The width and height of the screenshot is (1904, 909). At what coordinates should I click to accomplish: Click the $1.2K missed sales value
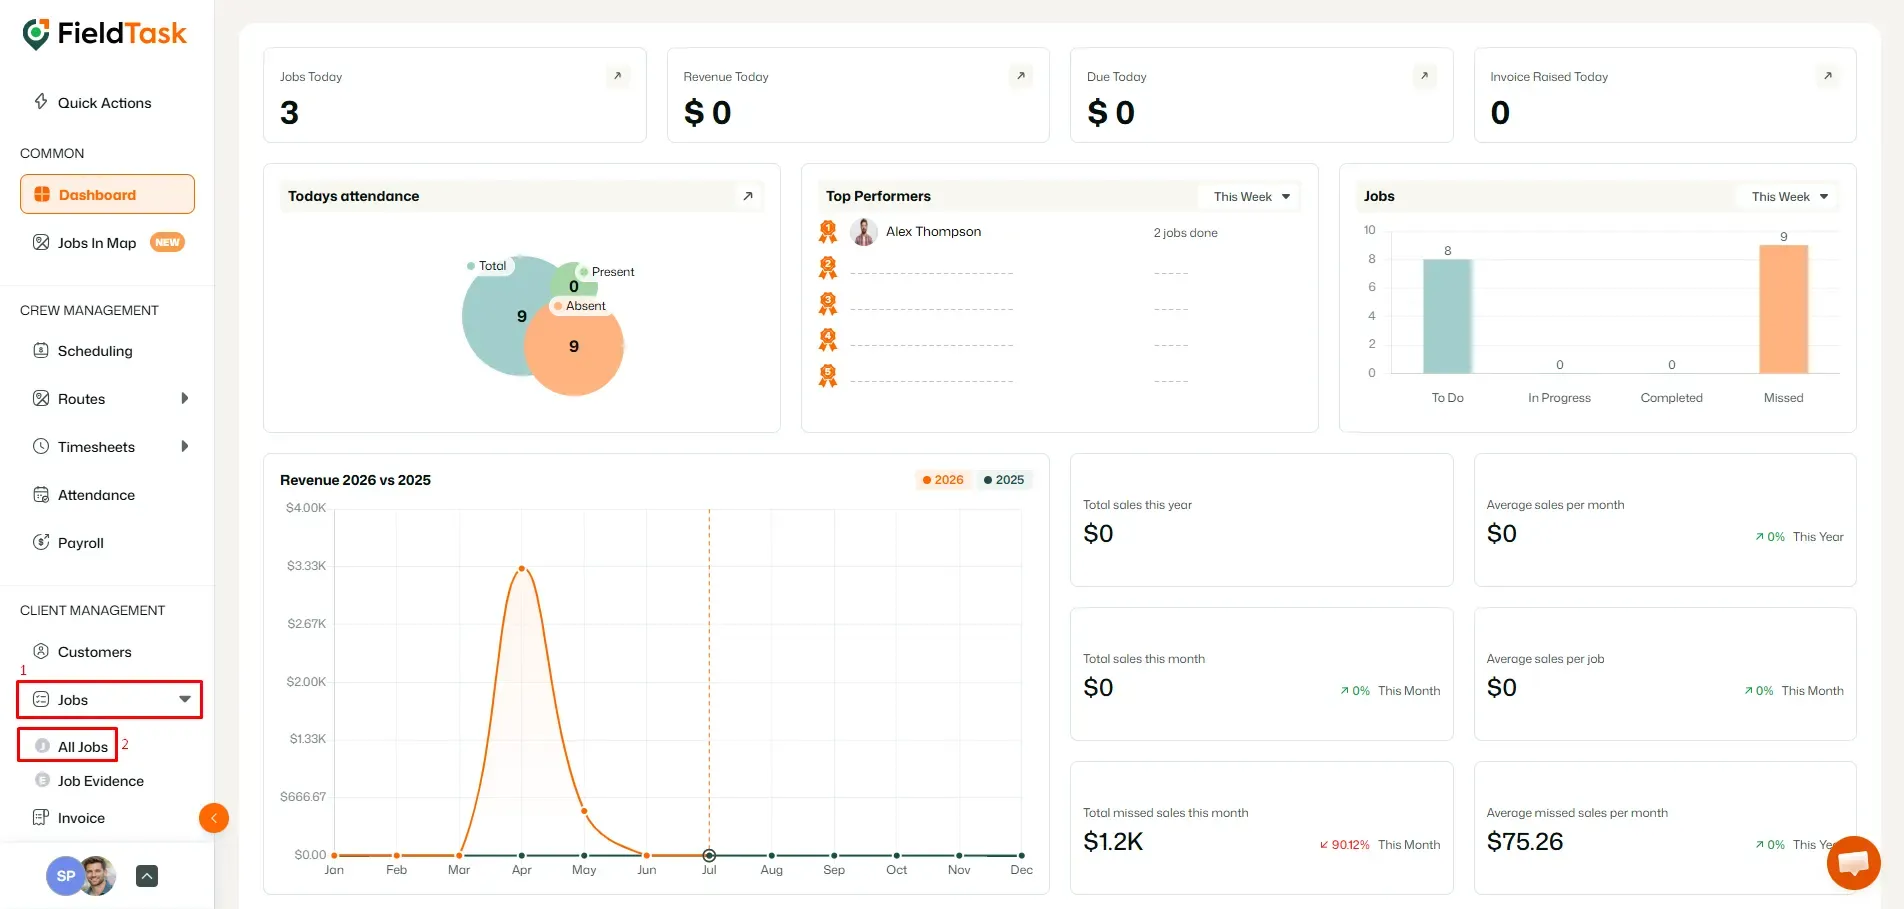[x=1112, y=842]
